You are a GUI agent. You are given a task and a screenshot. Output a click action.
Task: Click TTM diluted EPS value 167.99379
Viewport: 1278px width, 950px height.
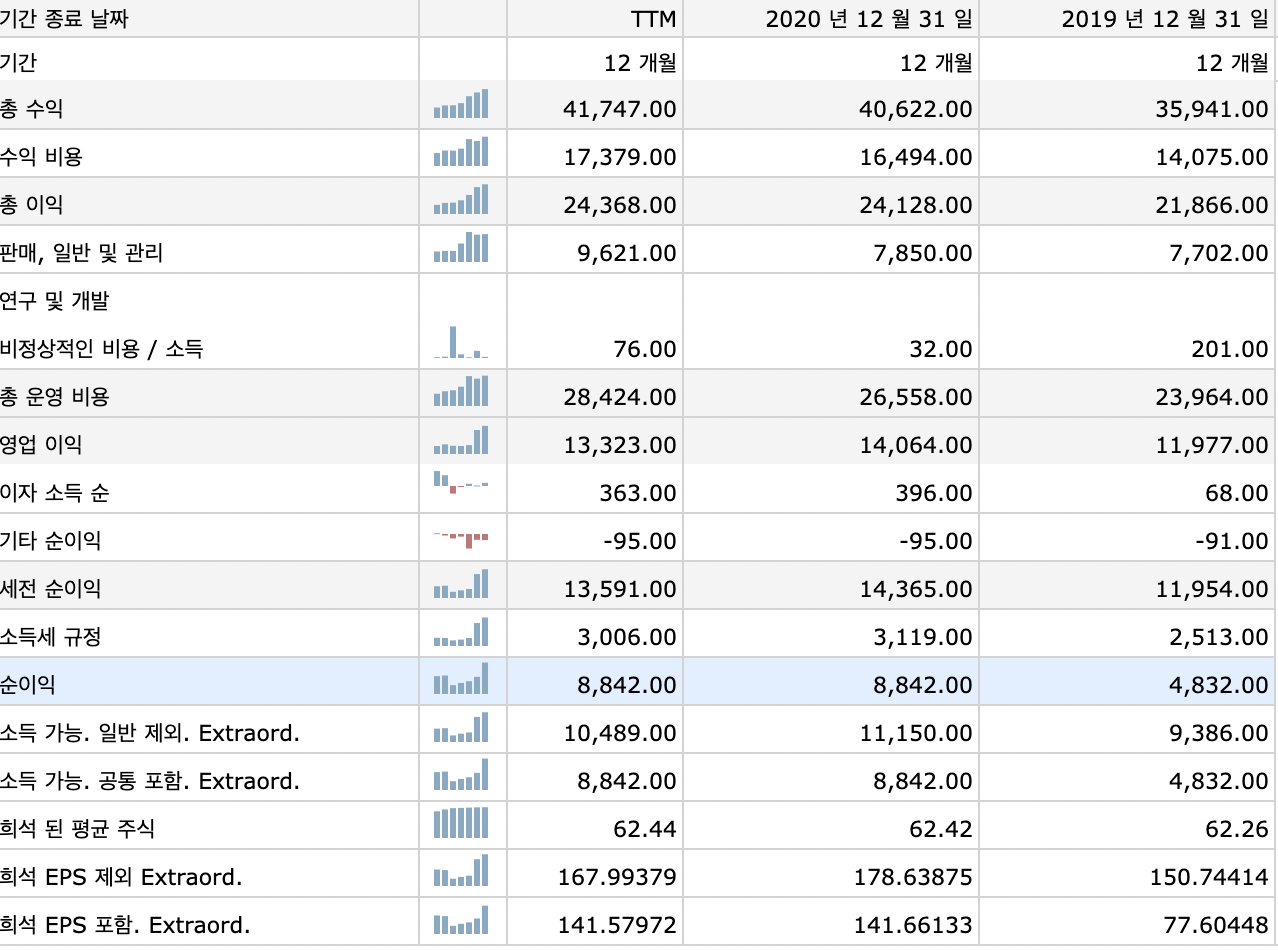tap(617, 877)
